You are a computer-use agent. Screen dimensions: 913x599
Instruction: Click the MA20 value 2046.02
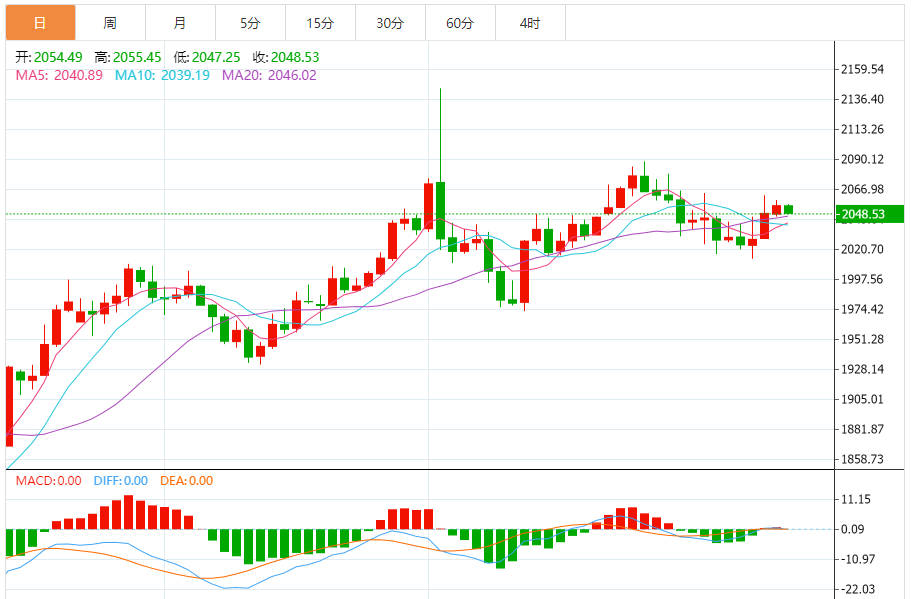point(292,75)
